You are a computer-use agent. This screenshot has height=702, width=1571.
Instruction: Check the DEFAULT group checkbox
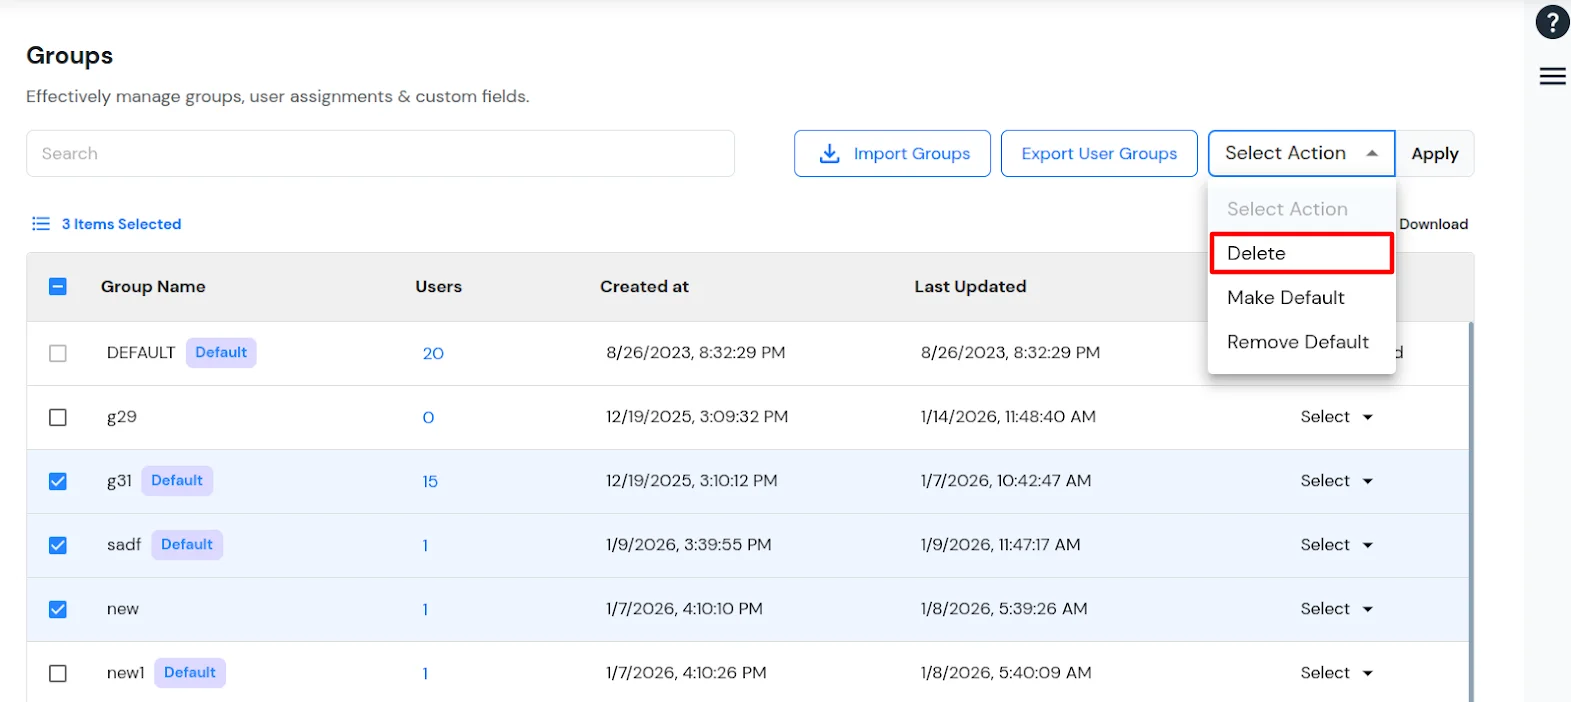click(x=58, y=353)
